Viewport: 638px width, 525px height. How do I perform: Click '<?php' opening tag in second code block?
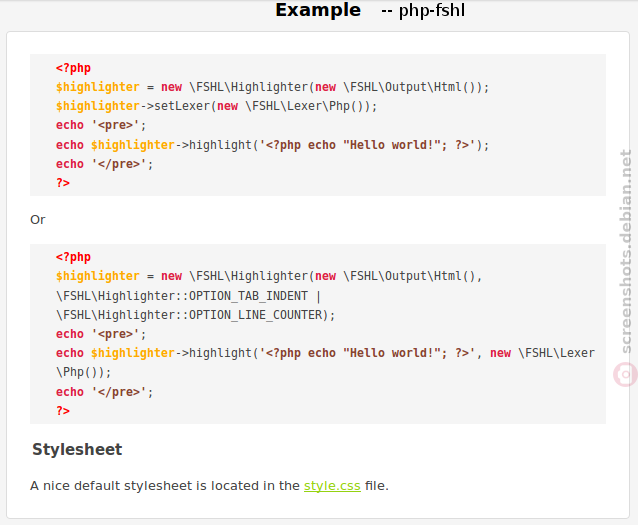click(x=73, y=257)
